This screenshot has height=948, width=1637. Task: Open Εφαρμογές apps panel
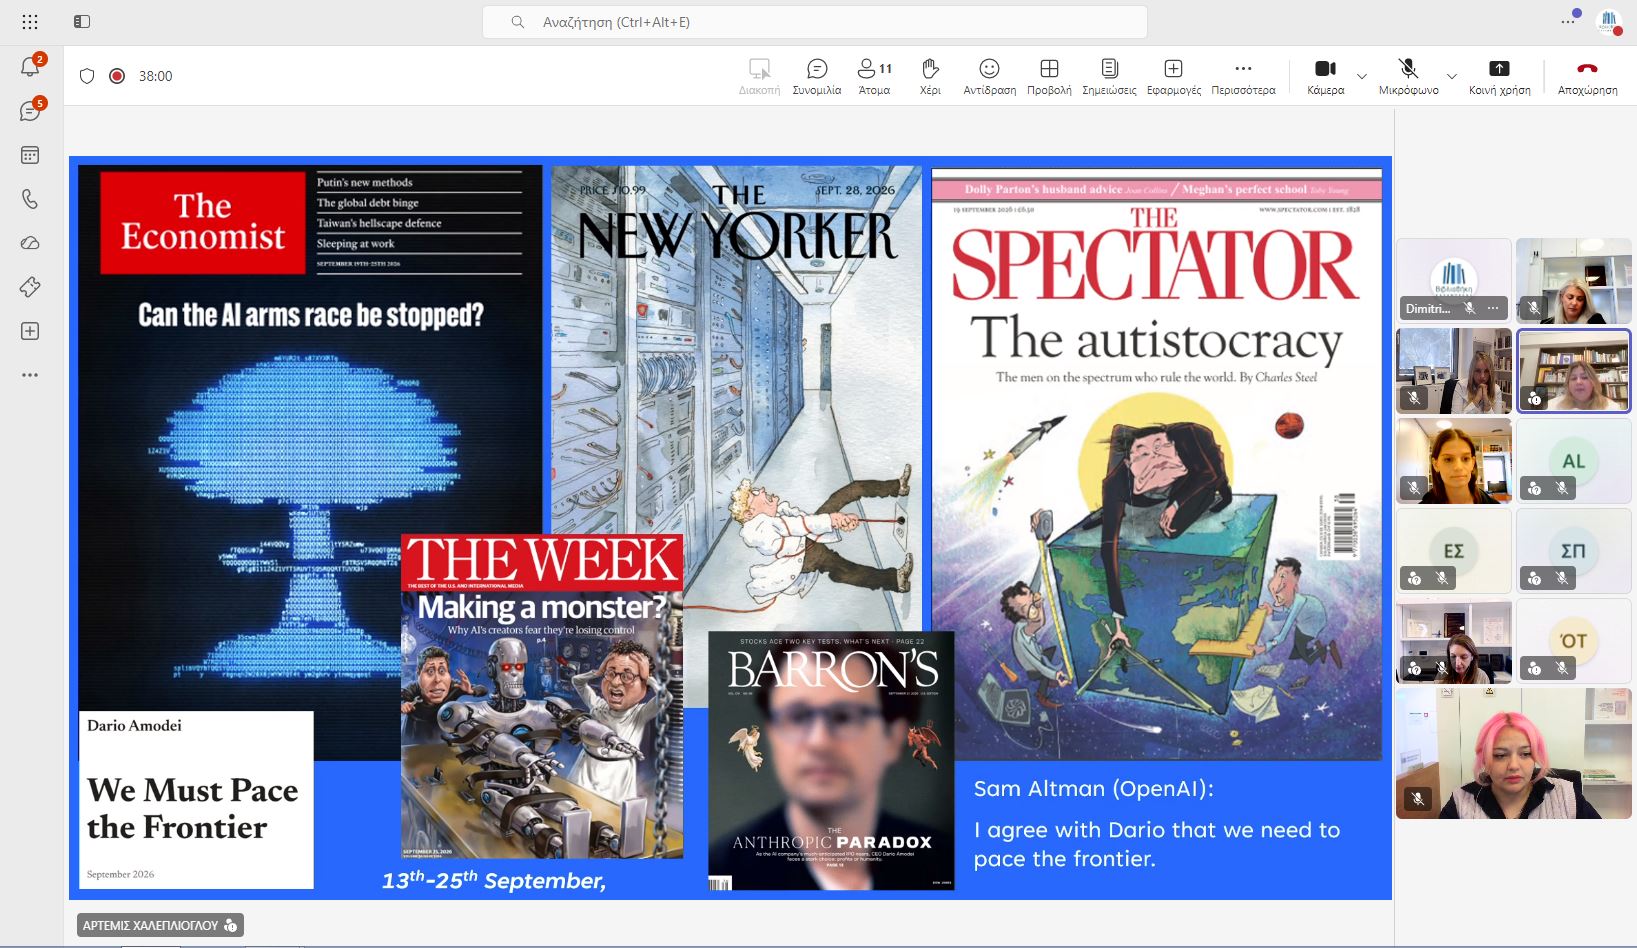(x=1174, y=76)
